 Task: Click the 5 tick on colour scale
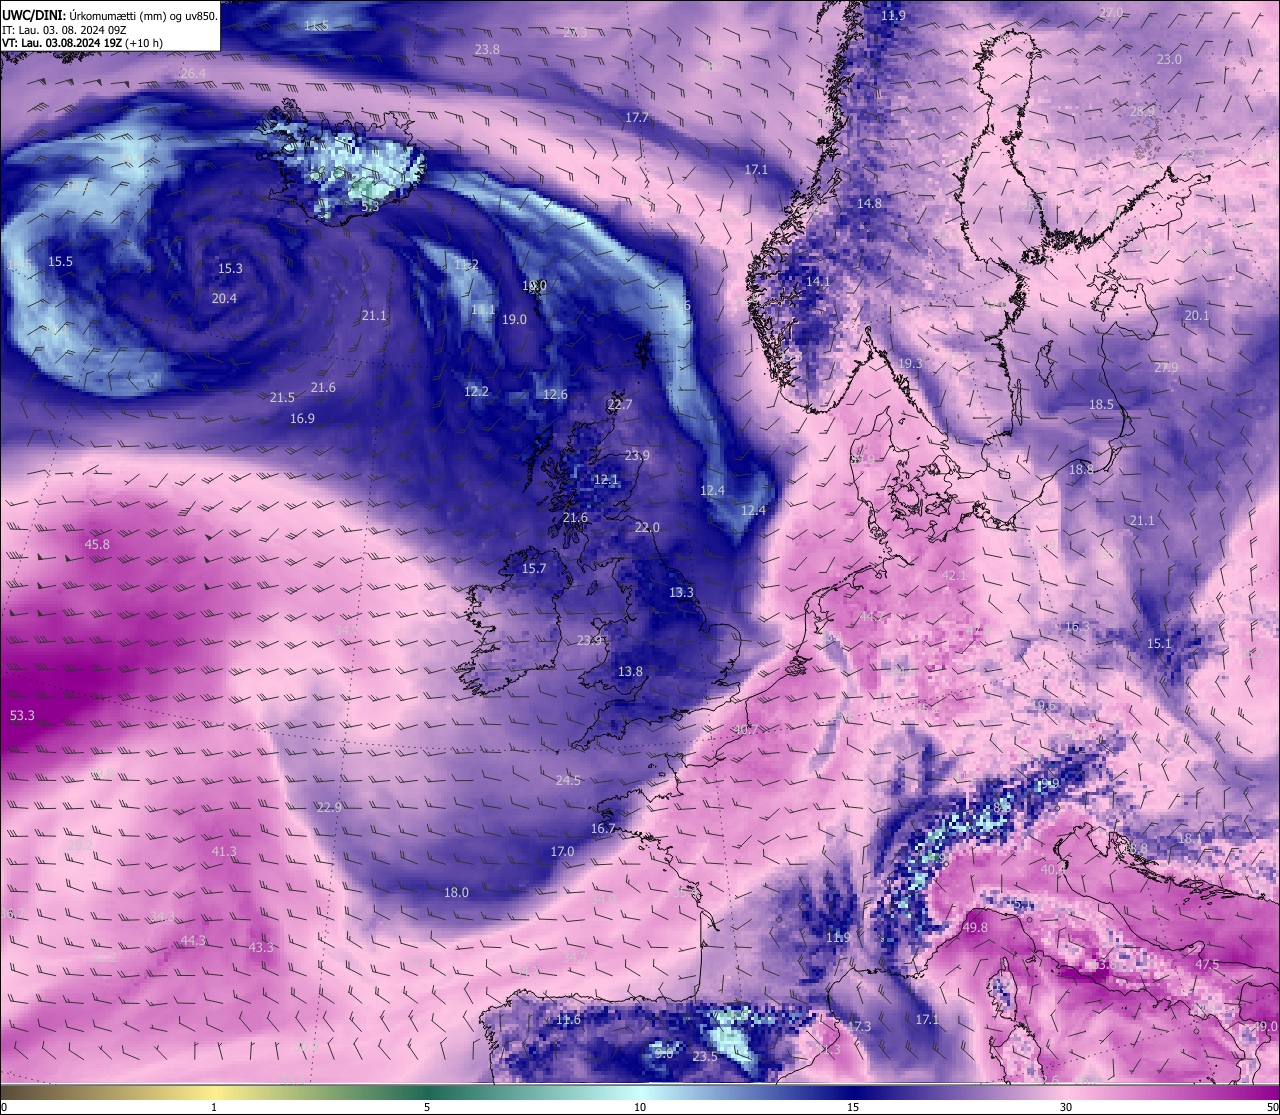427,1106
